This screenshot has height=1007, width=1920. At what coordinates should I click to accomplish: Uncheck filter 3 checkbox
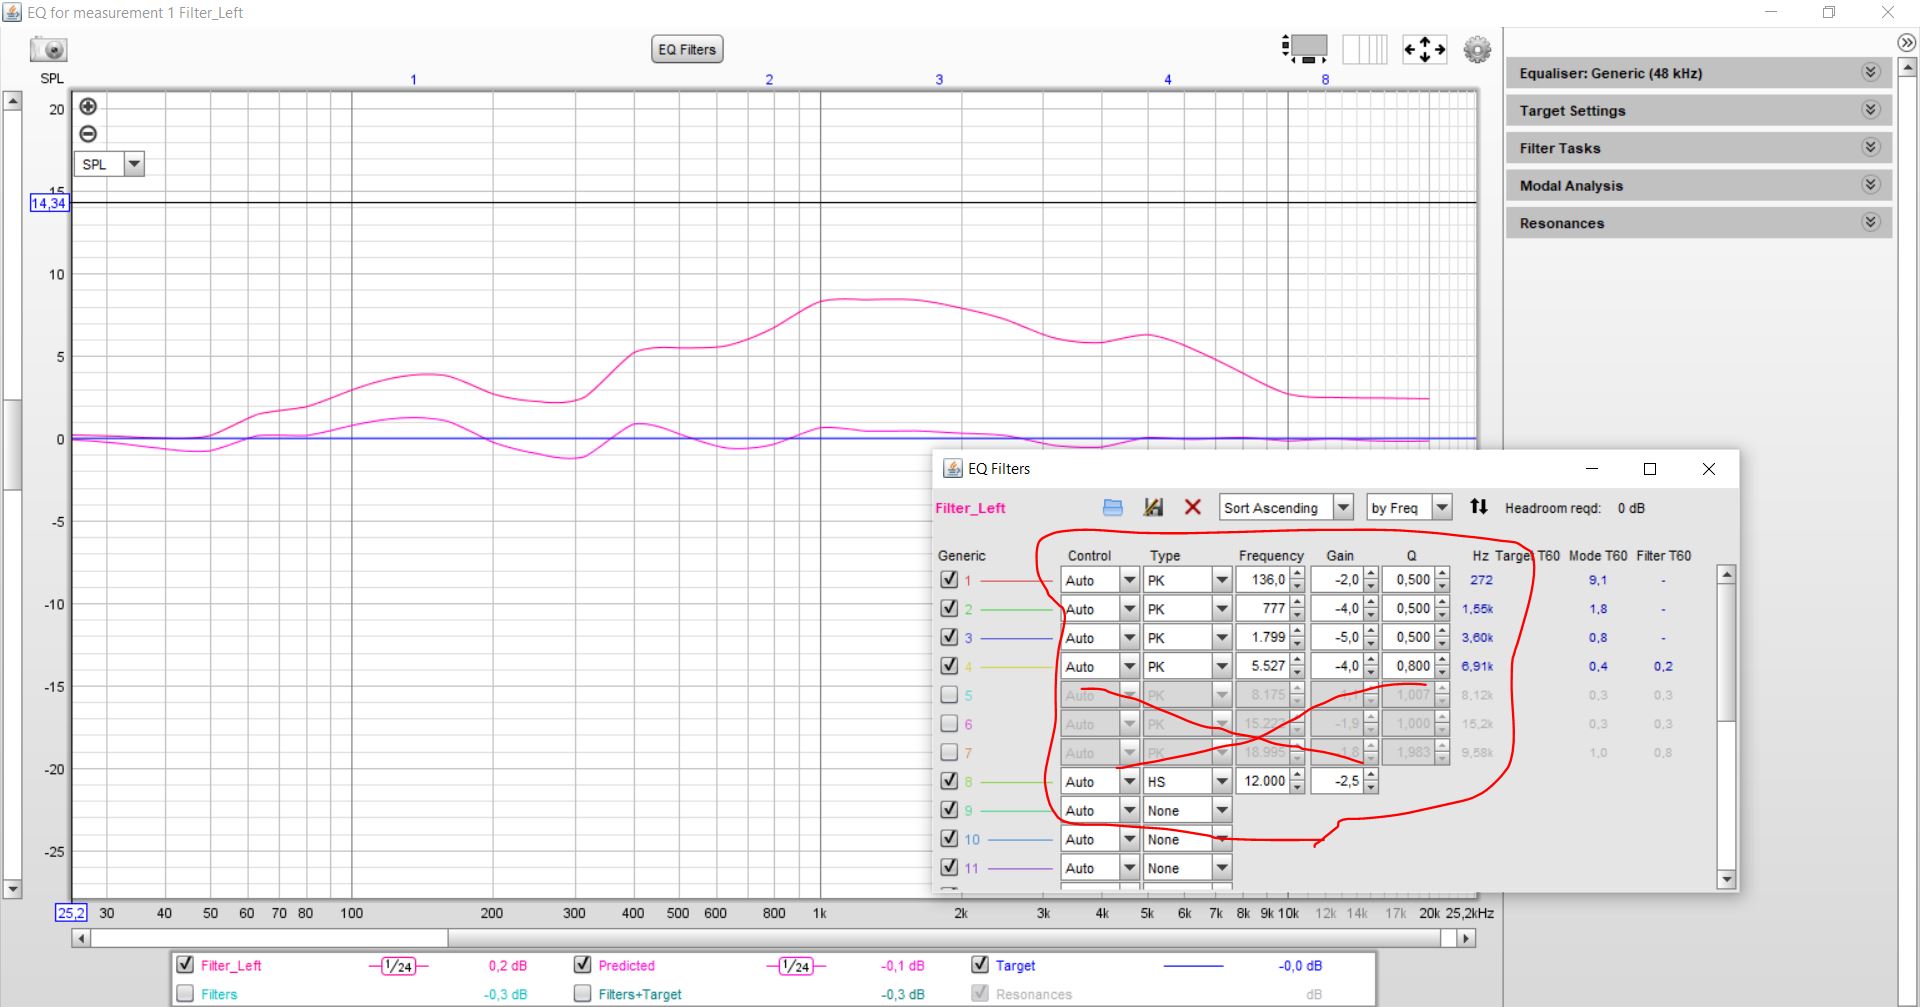[x=949, y=637]
